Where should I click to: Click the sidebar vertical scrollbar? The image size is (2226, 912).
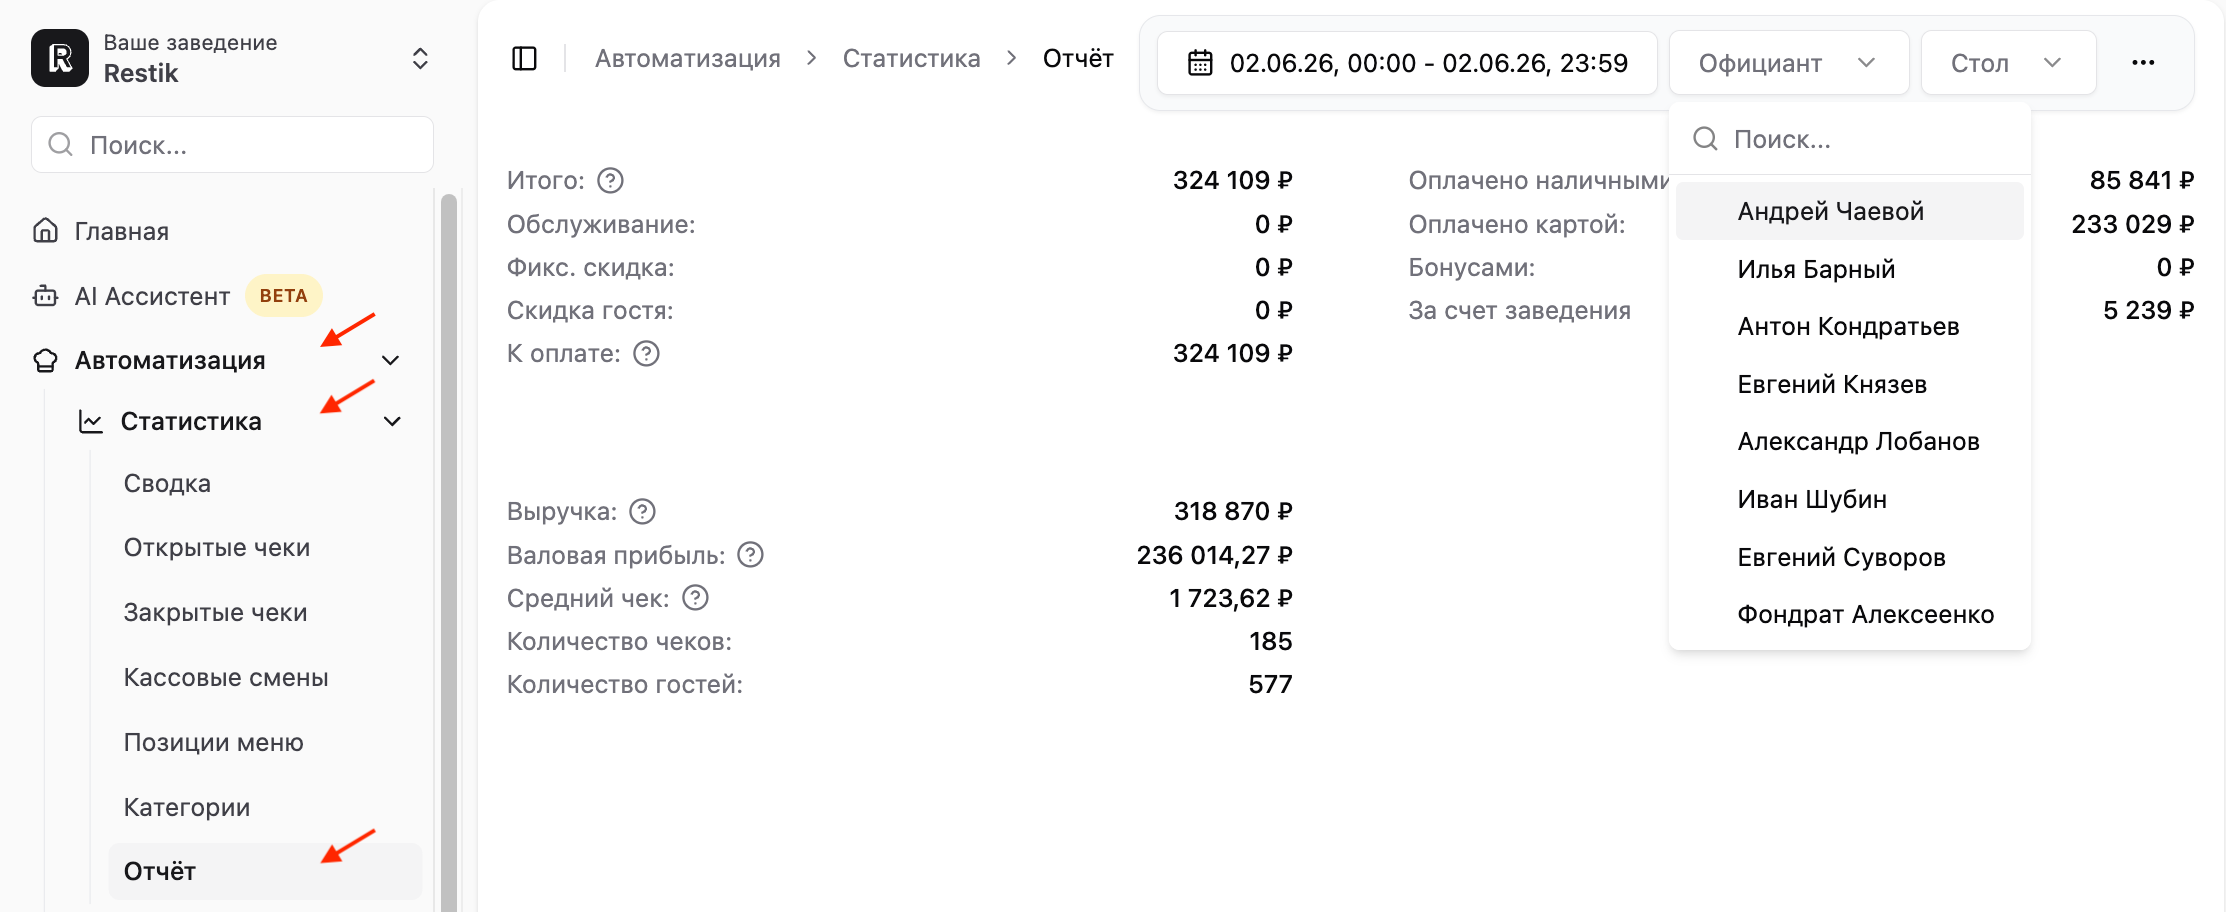pyautogui.click(x=449, y=550)
